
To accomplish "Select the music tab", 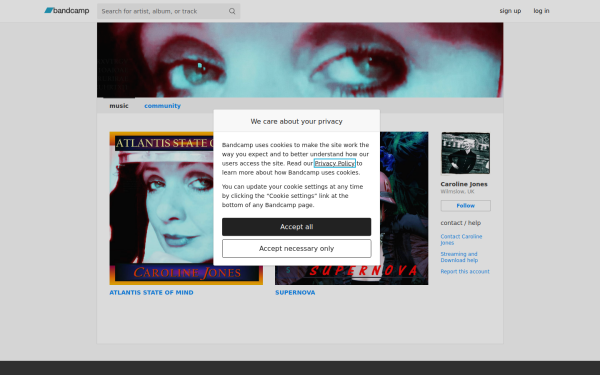I will (x=119, y=106).
